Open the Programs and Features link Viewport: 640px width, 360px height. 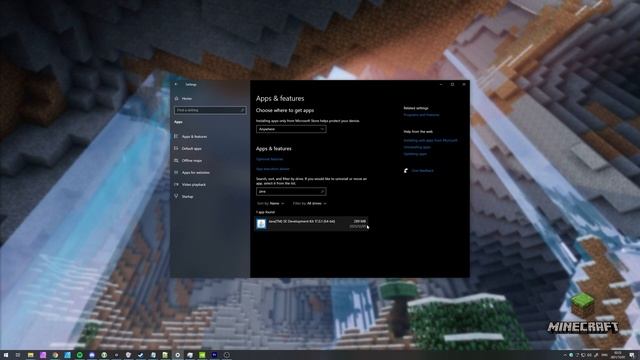pyautogui.click(x=421, y=115)
